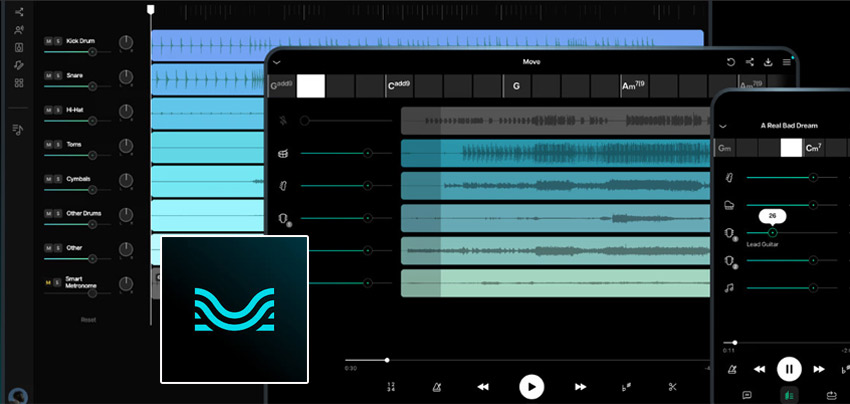This screenshot has width=850, height=404.
Task: Click the fast-forward button on tablet
Action: click(x=580, y=387)
